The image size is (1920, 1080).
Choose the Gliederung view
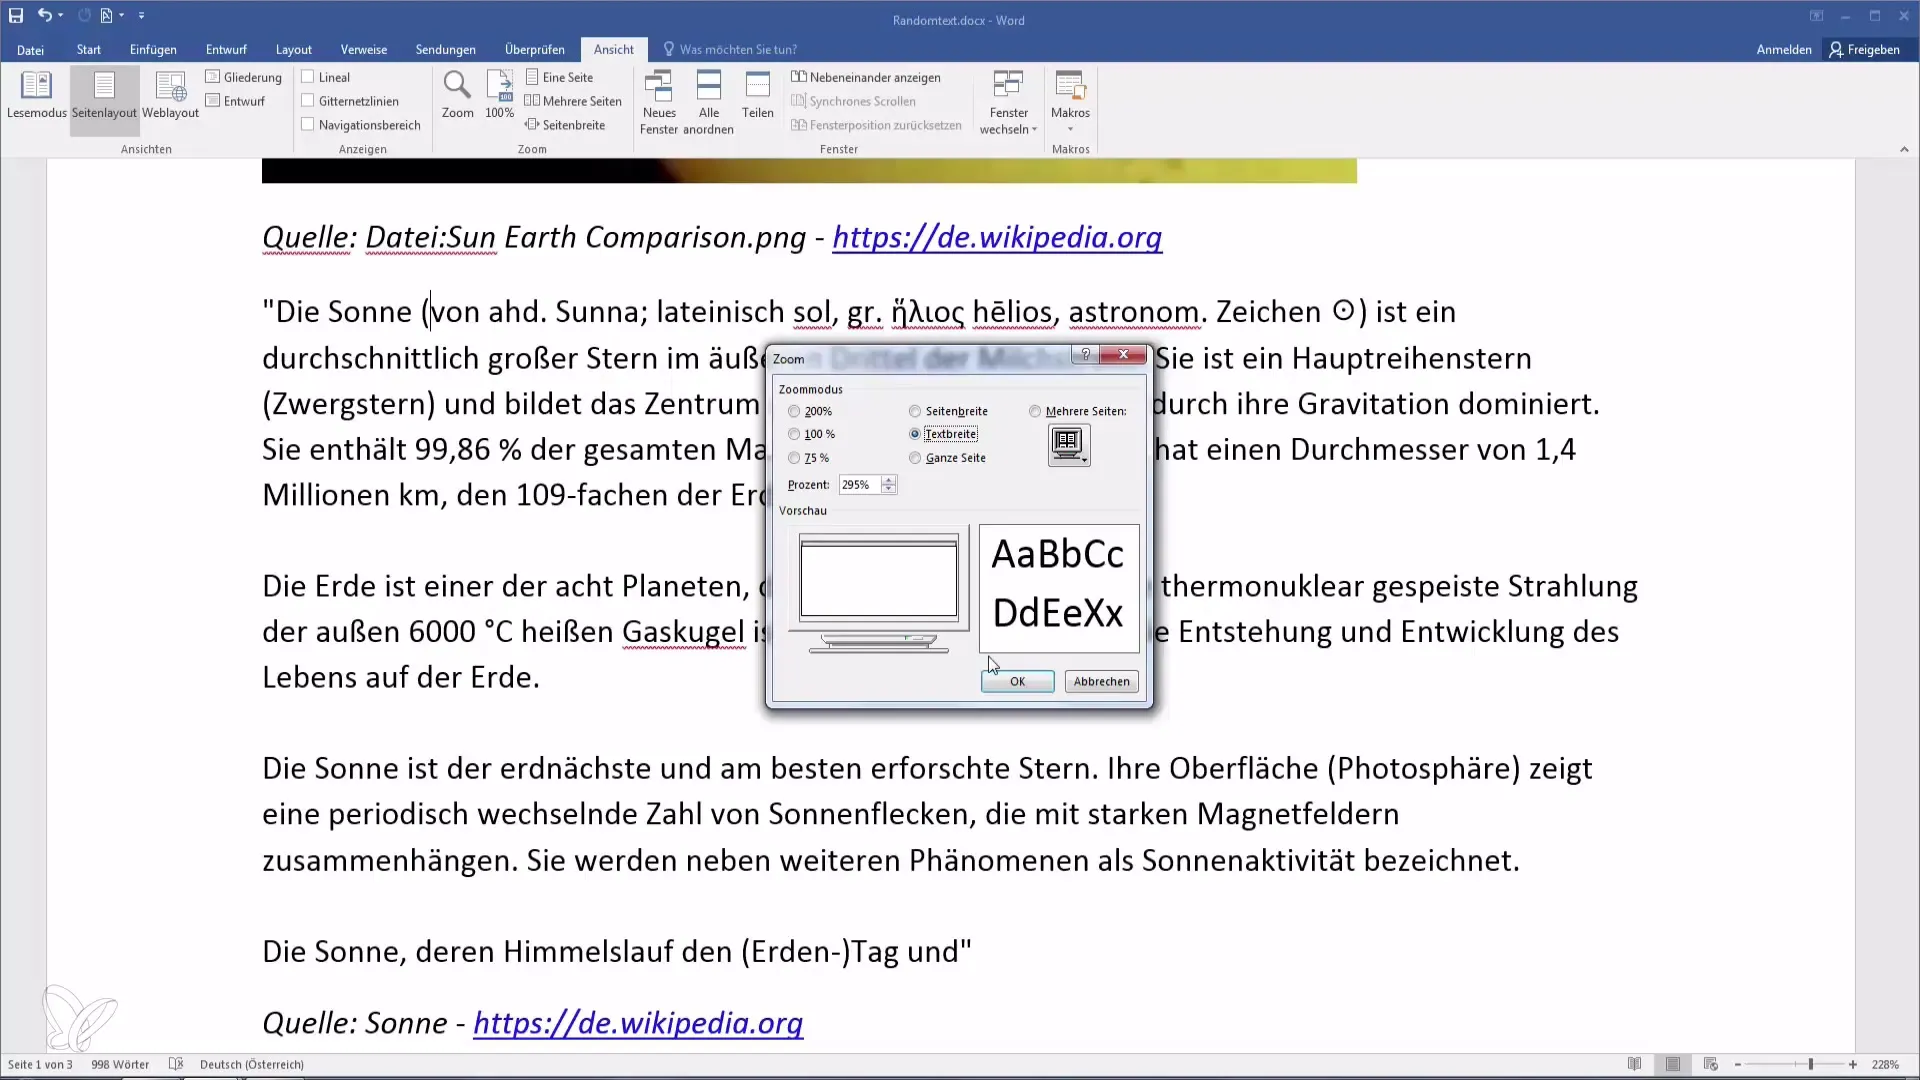(244, 77)
